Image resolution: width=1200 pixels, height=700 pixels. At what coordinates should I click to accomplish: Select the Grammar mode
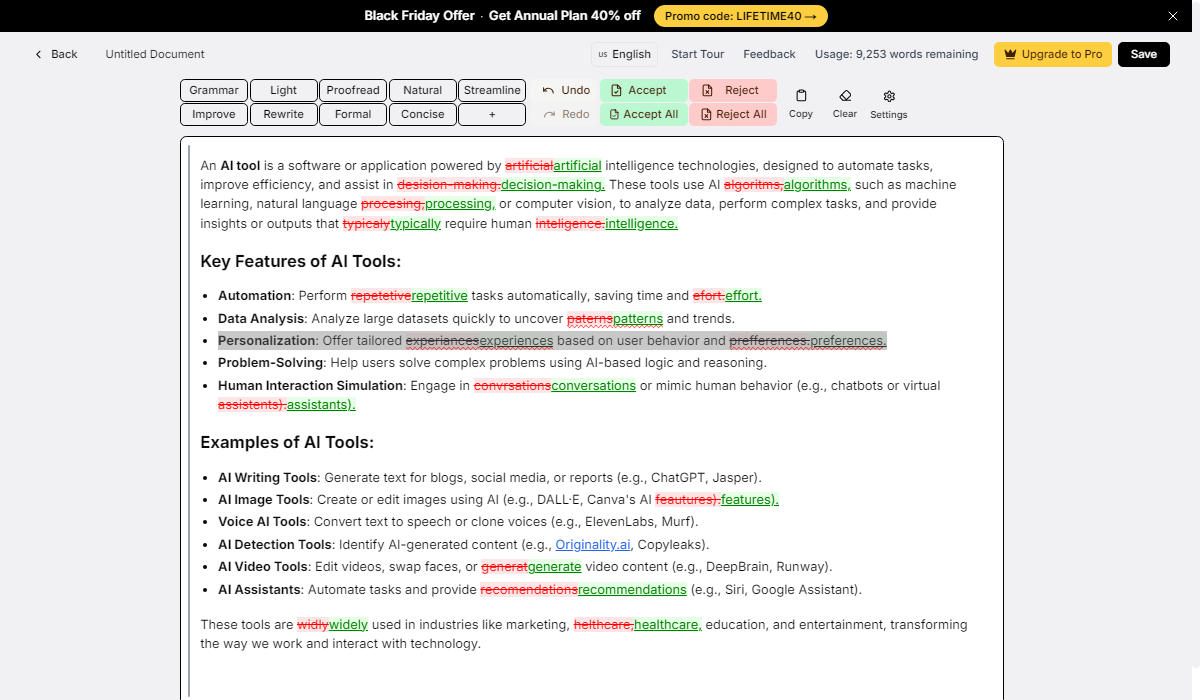tap(214, 90)
